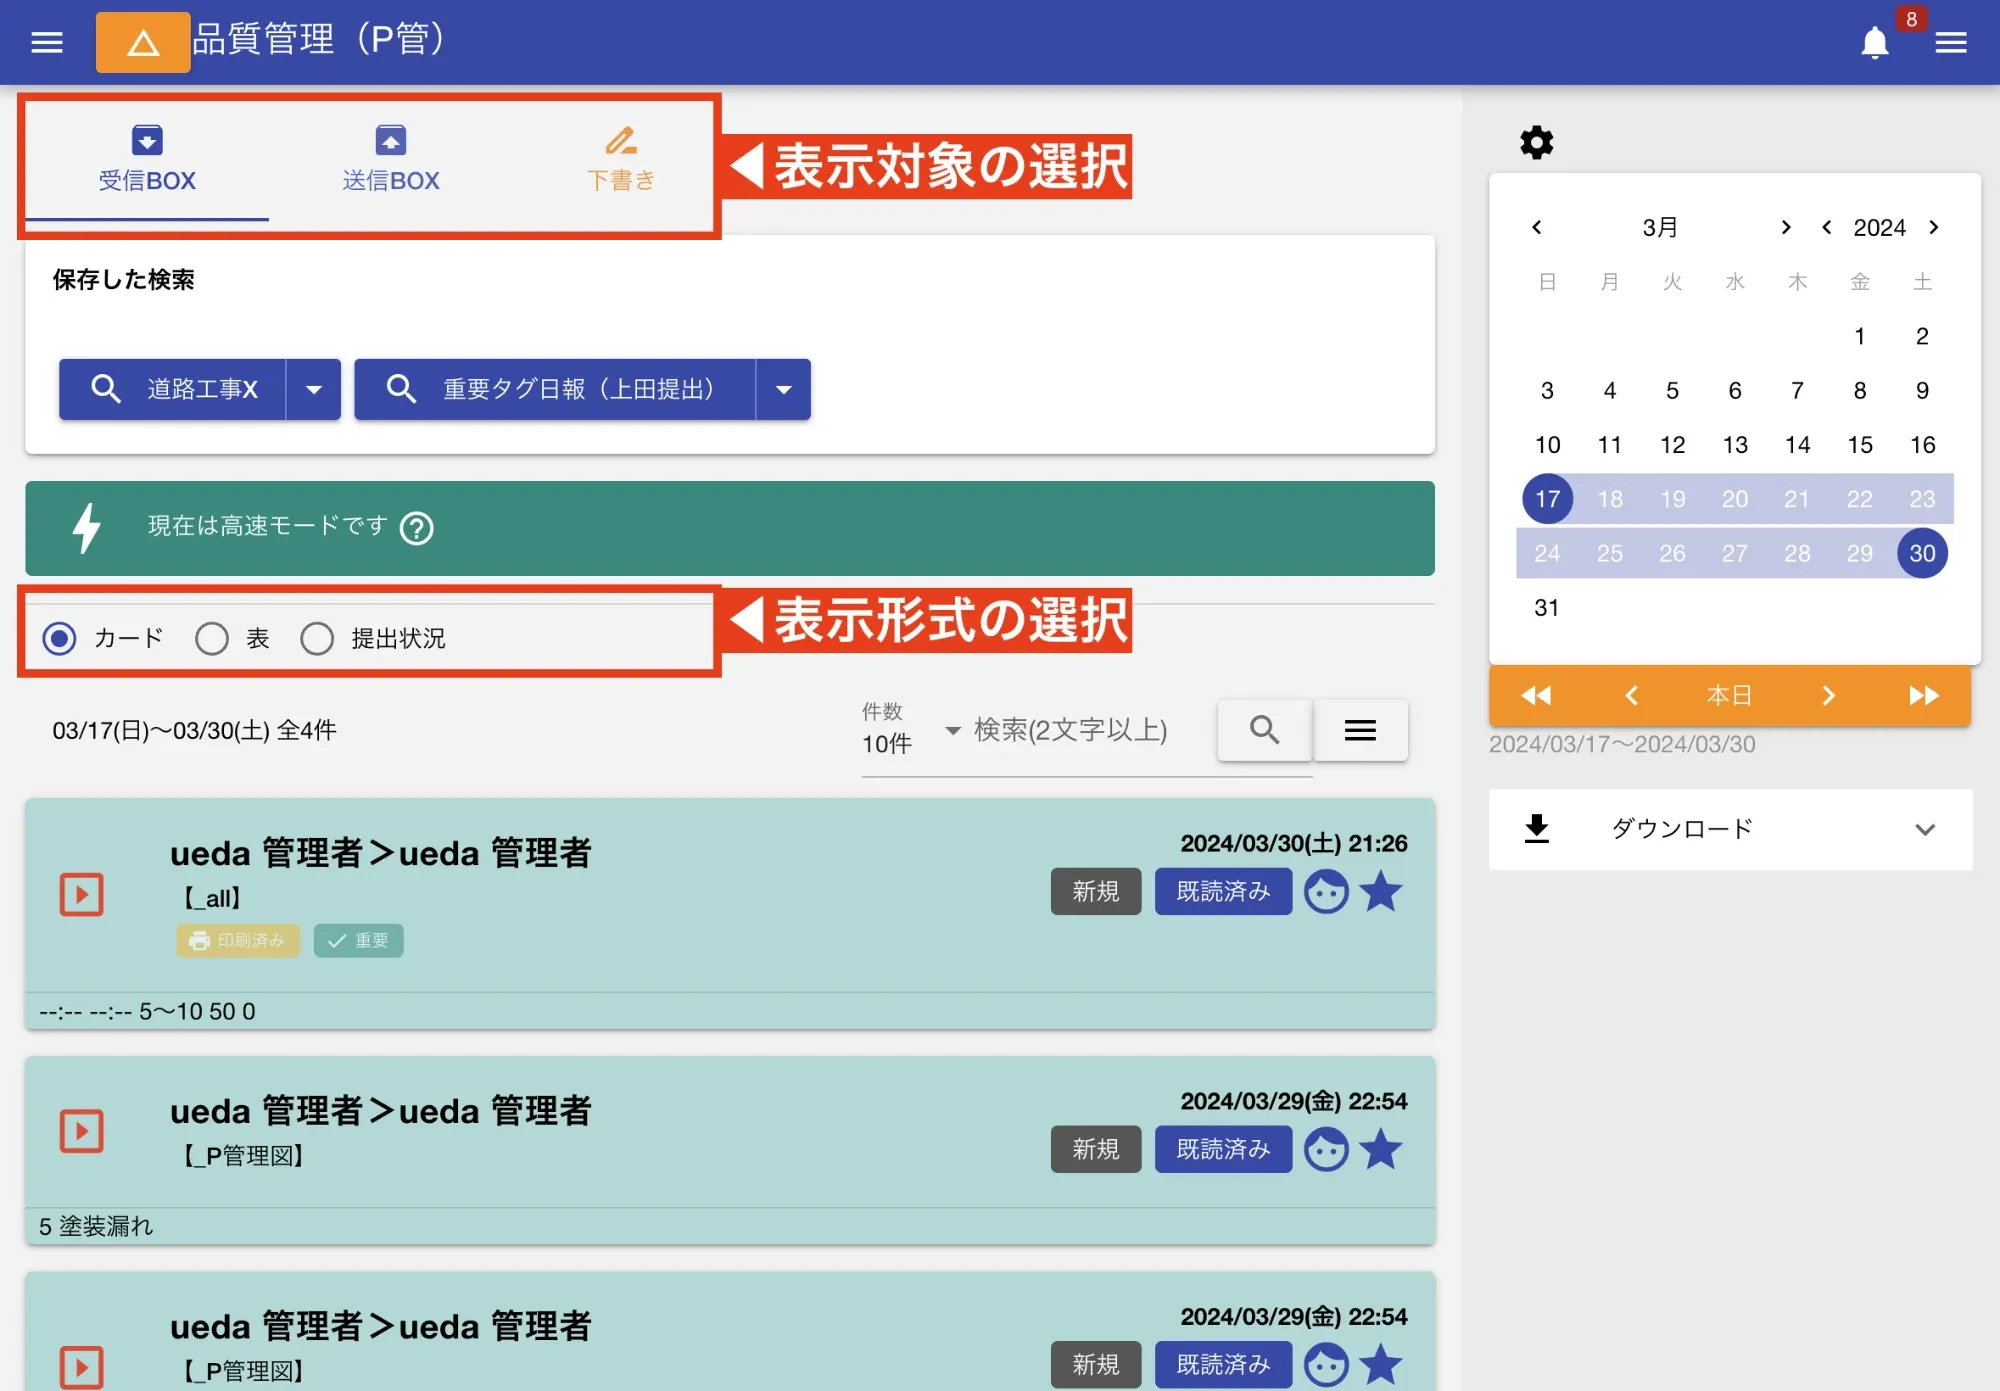This screenshot has width=2000, height=1391.
Task: Expand the 道路工事X saved search dropdown
Action: coord(314,389)
